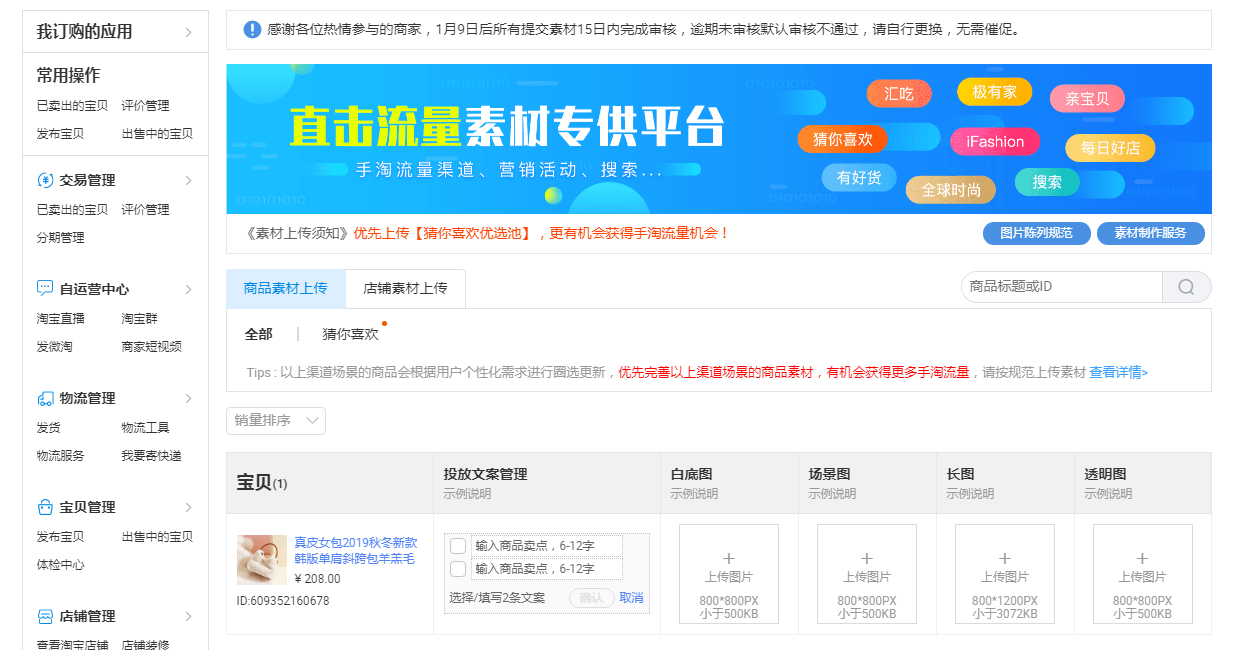This screenshot has height=650, width=1241.
Task: Switch to 店铺素材上传 tab
Action: (x=405, y=288)
